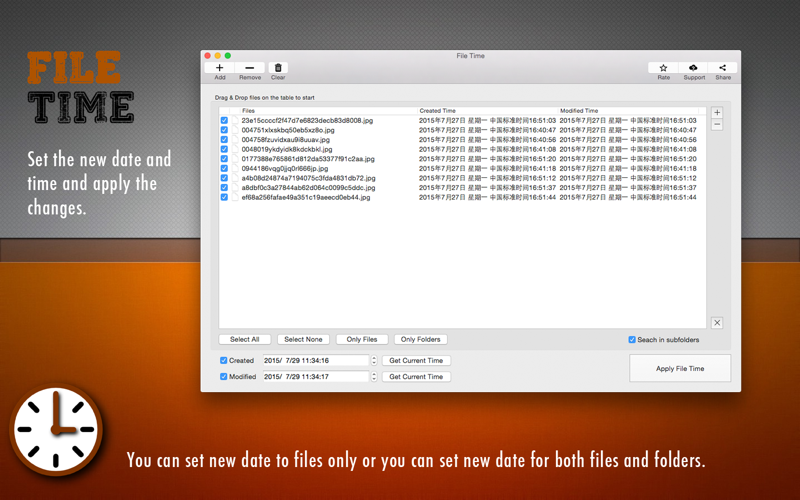This screenshot has width=800, height=500.
Task: Click the Clear trash icon
Action: point(278,68)
